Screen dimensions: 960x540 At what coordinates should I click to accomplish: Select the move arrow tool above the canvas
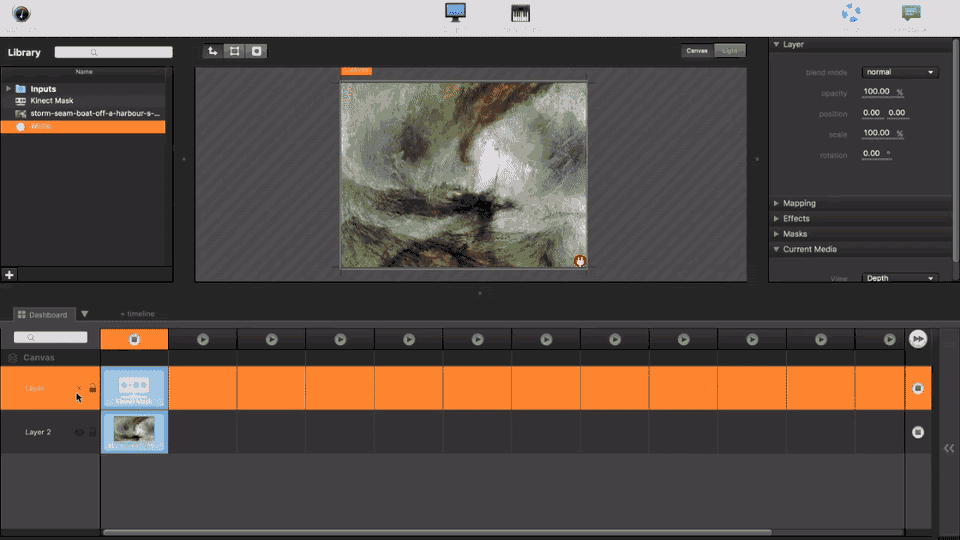coord(212,51)
